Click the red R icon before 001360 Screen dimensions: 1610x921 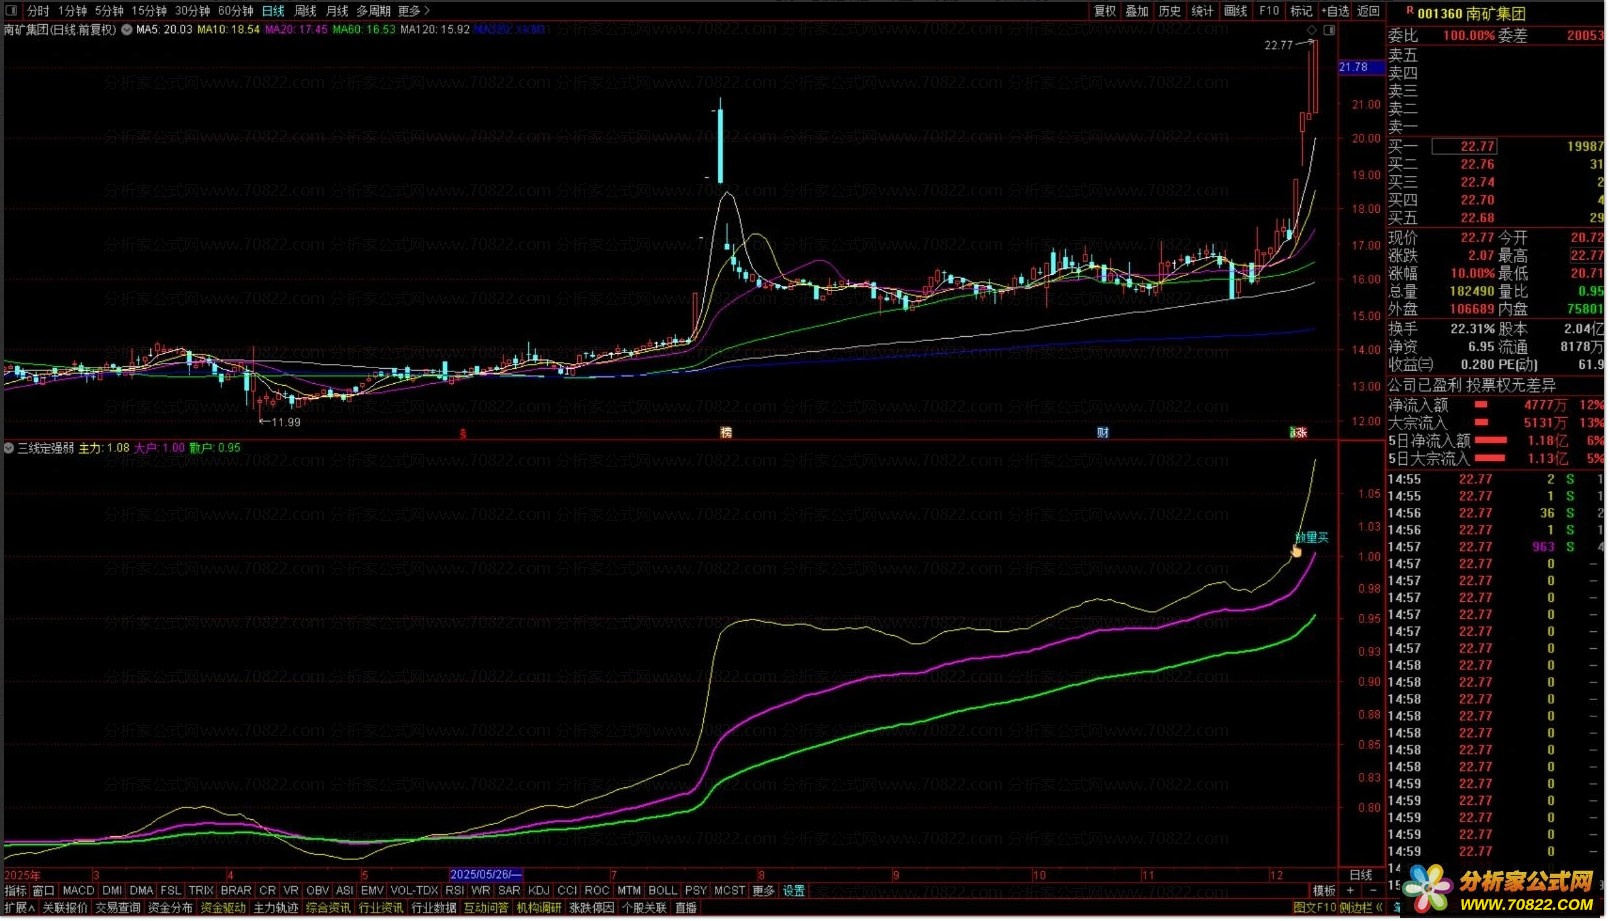(1410, 12)
